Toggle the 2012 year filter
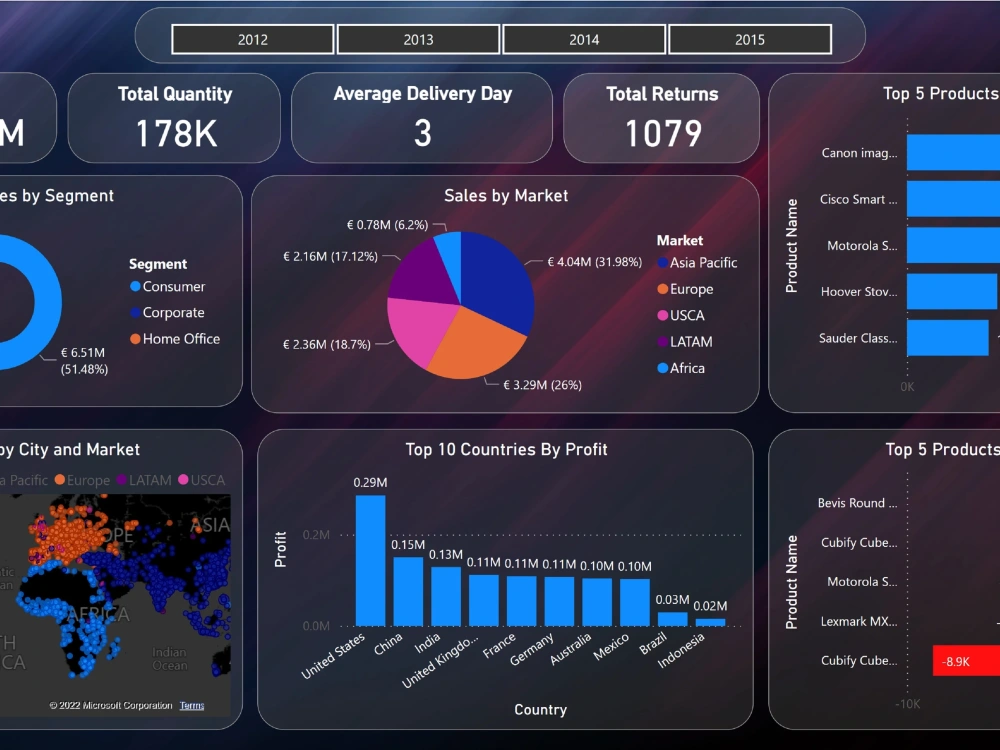The width and height of the screenshot is (1000, 750). pyautogui.click(x=252, y=39)
